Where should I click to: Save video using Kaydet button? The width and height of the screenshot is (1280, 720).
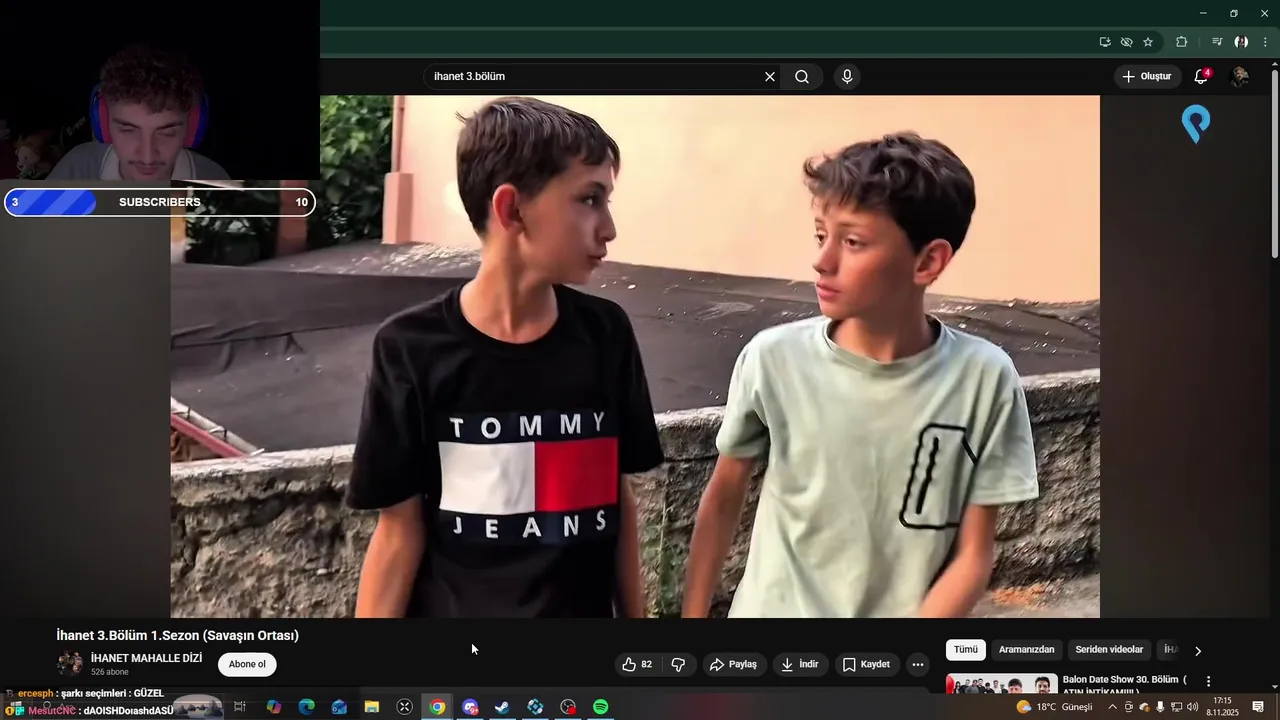(866, 664)
